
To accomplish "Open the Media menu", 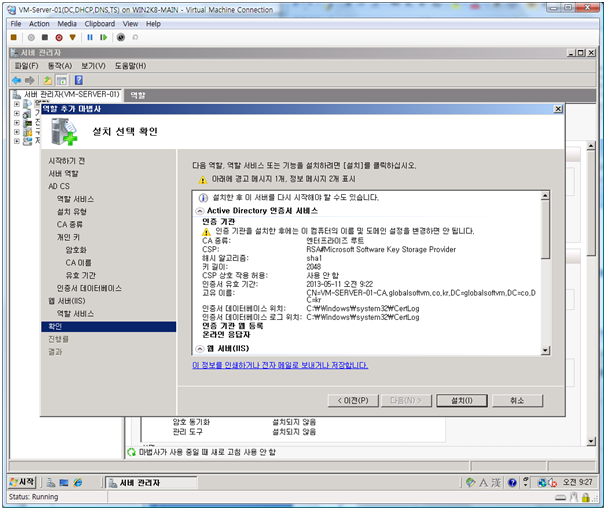I will pyautogui.click(x=67, y=24).
